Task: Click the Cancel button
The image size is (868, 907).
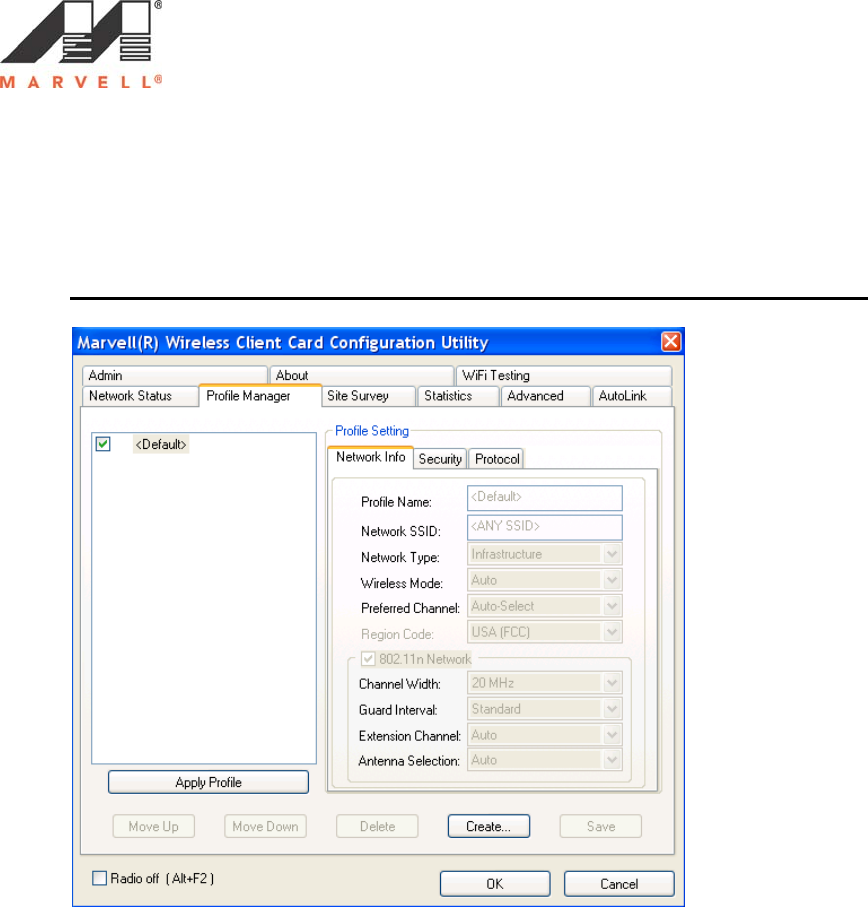Action: click(x=619, y=884)
